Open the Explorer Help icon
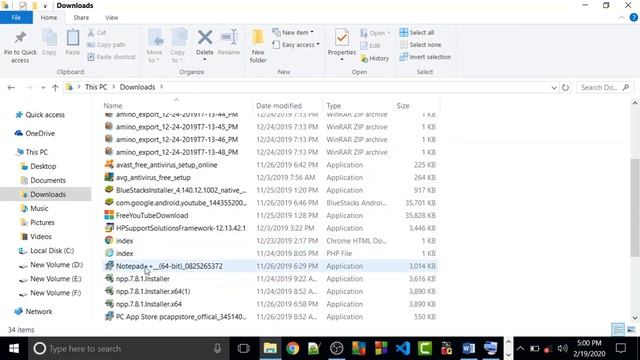The width and height of the screenshot is (640, 360). pyautogui.click(x=633, y=18)
